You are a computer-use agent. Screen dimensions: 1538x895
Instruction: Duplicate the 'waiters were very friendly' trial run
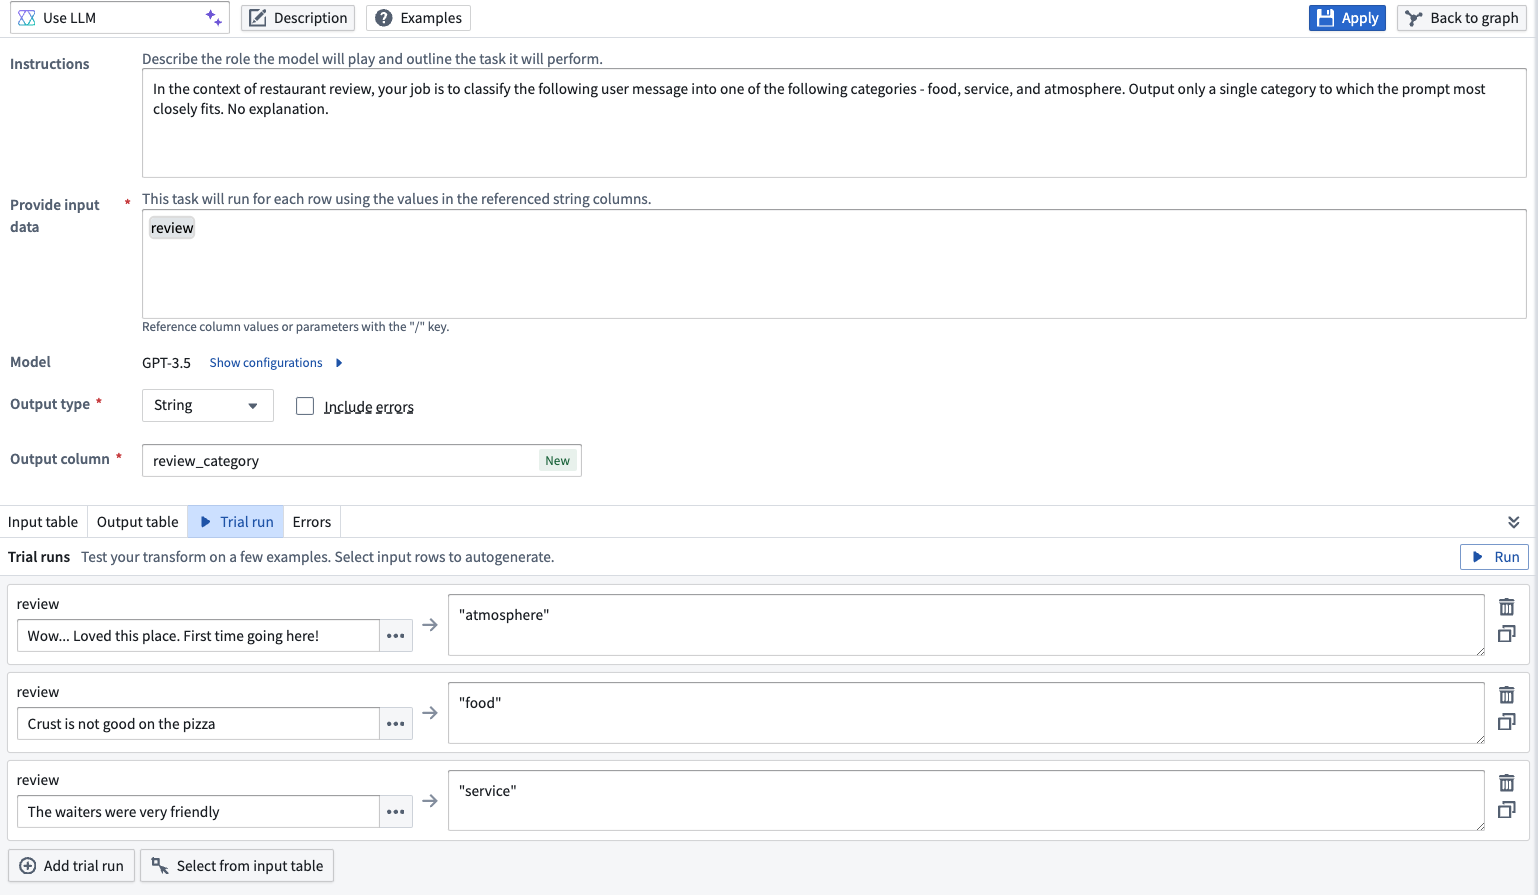point(1507,810)
